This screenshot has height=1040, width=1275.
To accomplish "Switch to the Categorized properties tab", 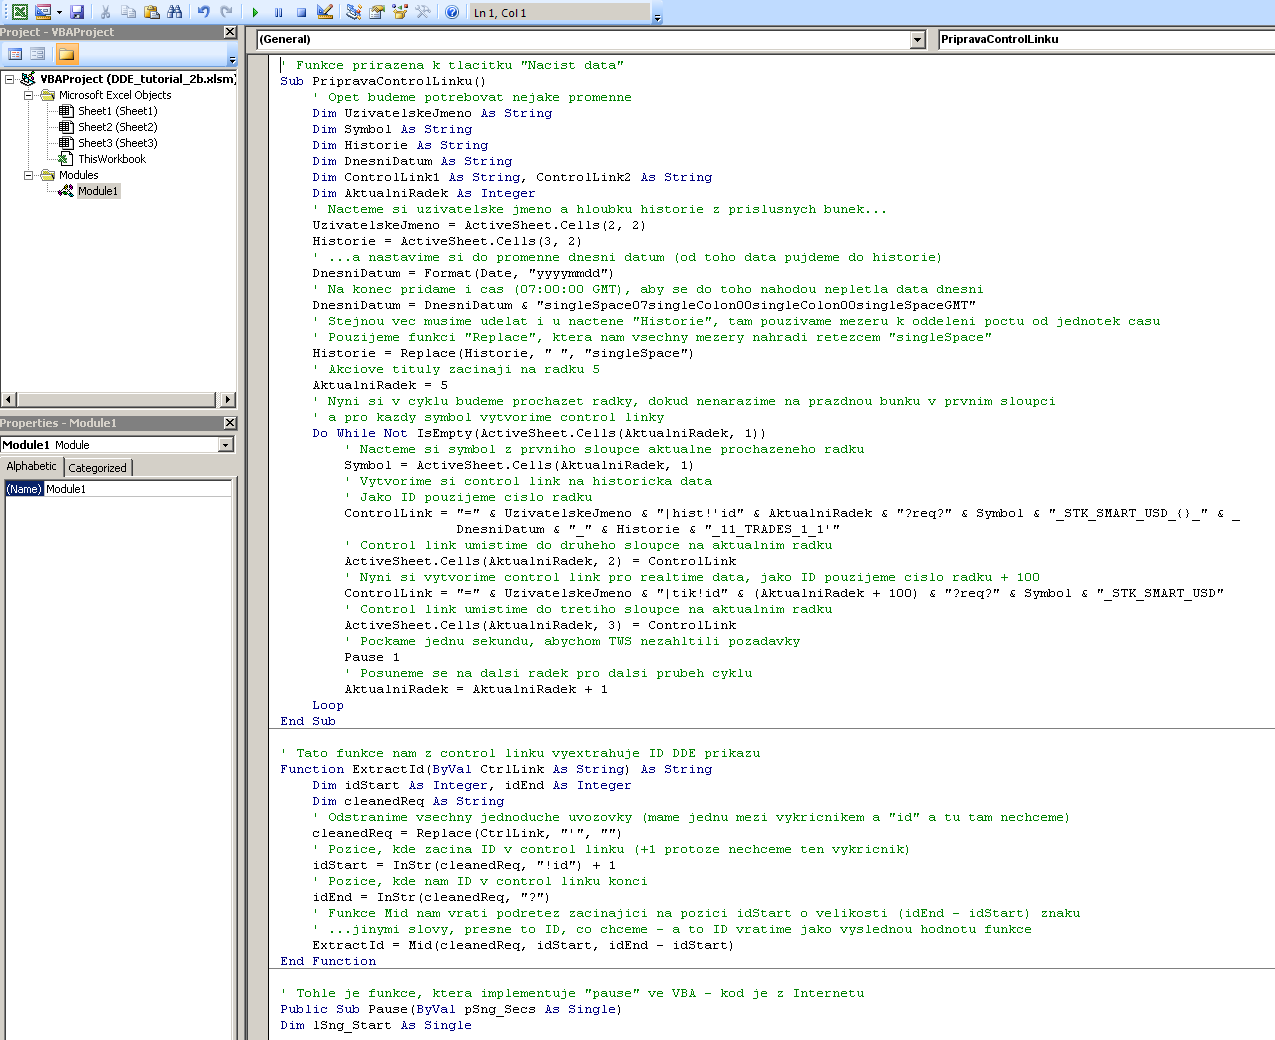I will pos(97,467).
